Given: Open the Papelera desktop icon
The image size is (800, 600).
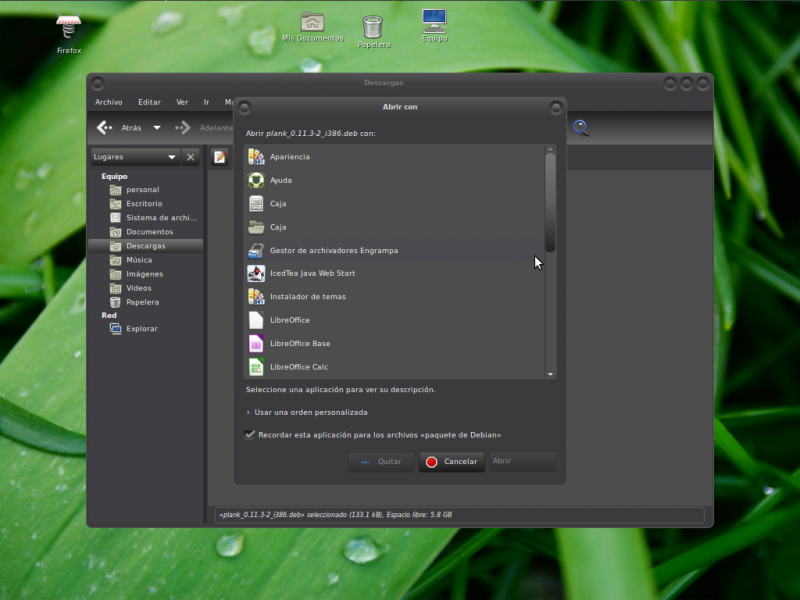Looking at the screenshot, I should 372,26.
